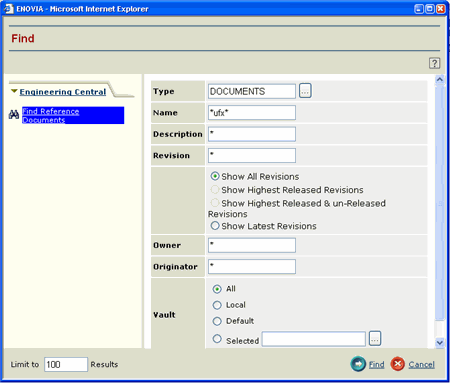Click the red X Cancel icon

pos(398,364)
